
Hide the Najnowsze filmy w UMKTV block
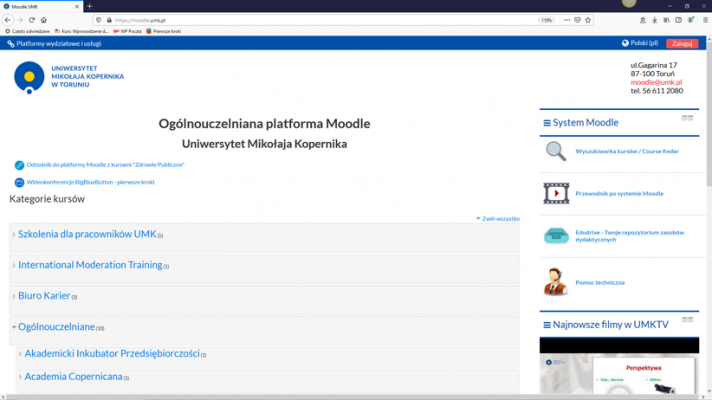point(684,320)
